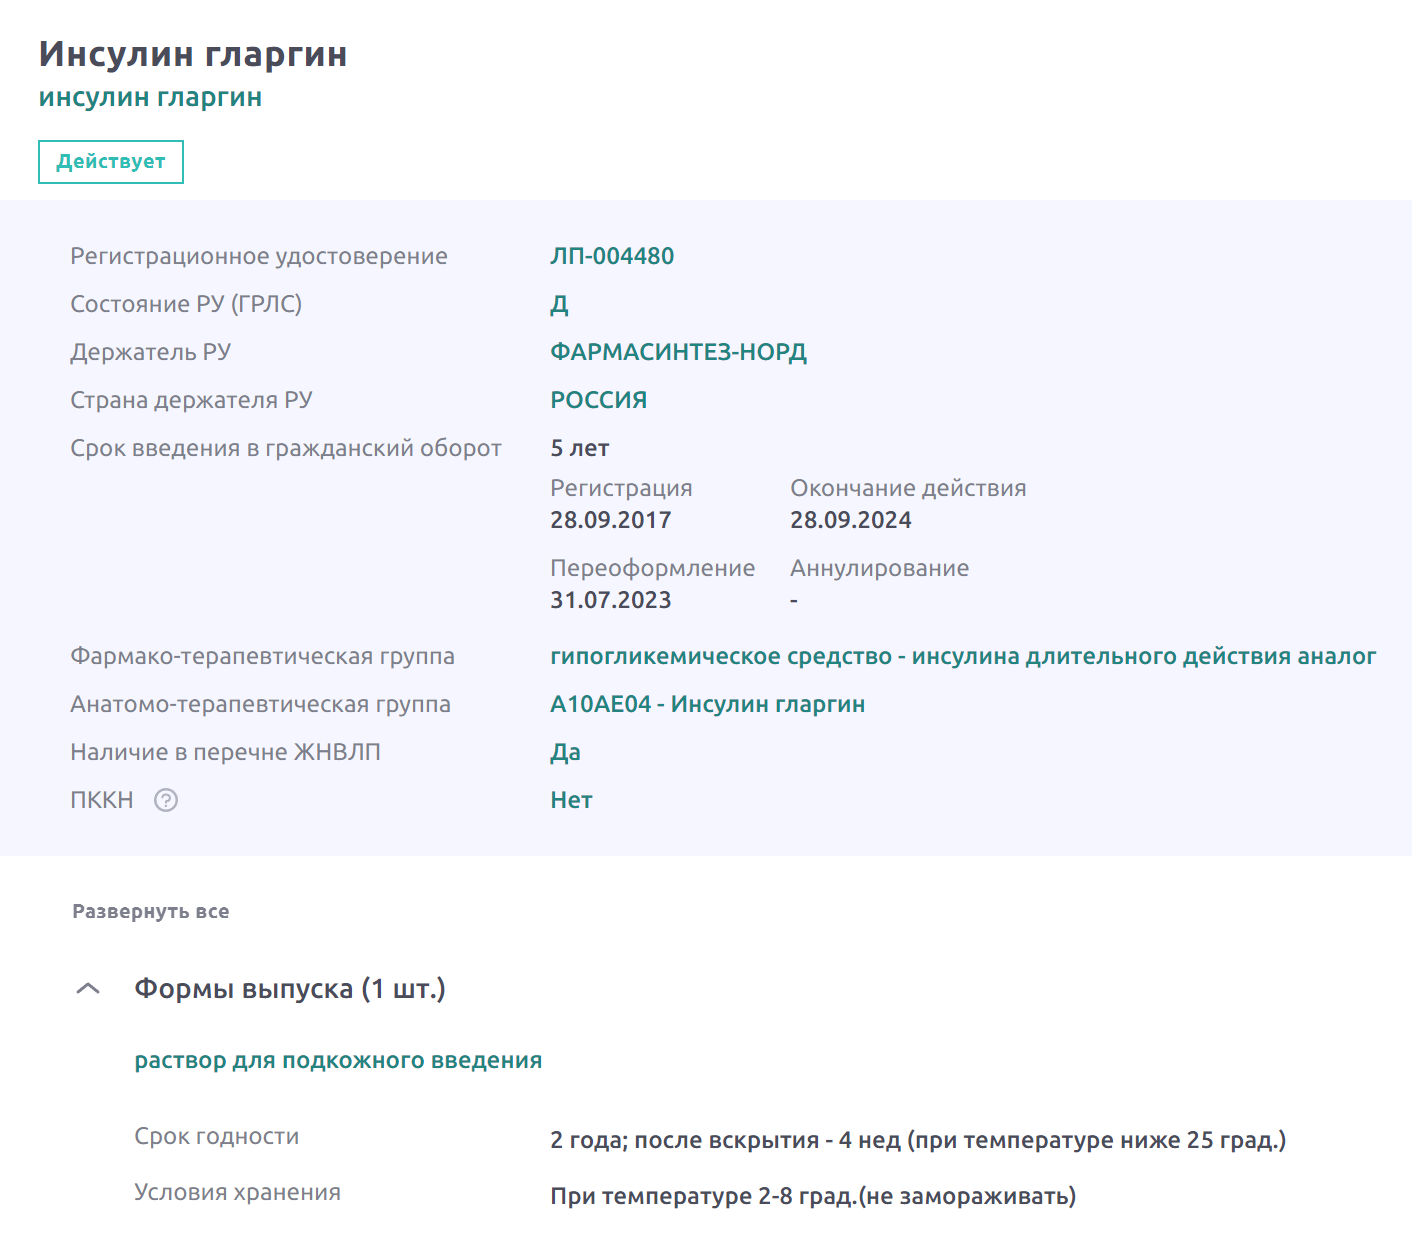The image size is (1412, 1259).
Task: Open гипогликемическое средство pharmacotherapeutic group link
Action: point(963,656)
